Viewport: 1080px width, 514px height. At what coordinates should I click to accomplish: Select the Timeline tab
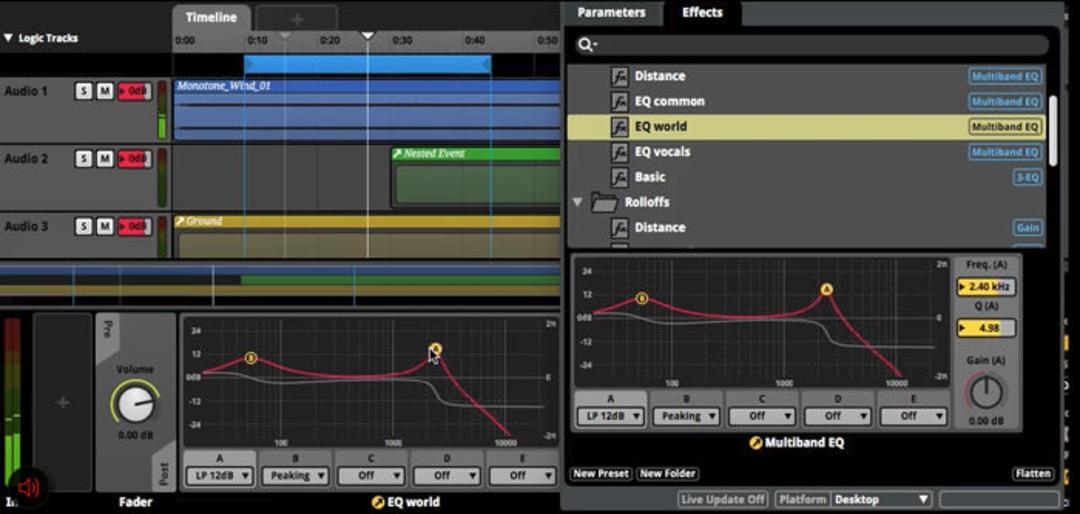(x=211, y=18)
